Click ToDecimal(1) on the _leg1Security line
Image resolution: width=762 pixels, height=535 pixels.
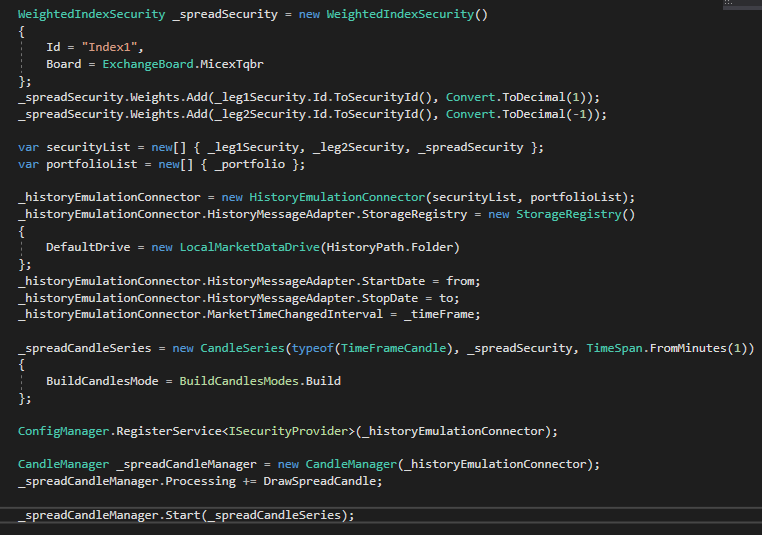[544, 97]
